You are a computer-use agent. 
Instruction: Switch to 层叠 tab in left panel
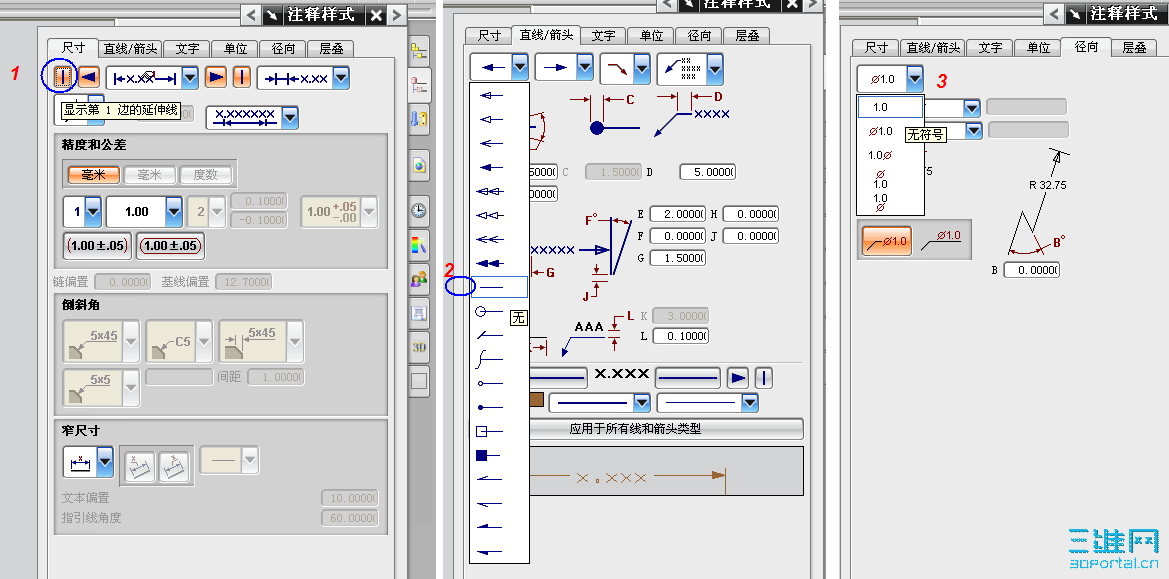[x=331, y=48]
